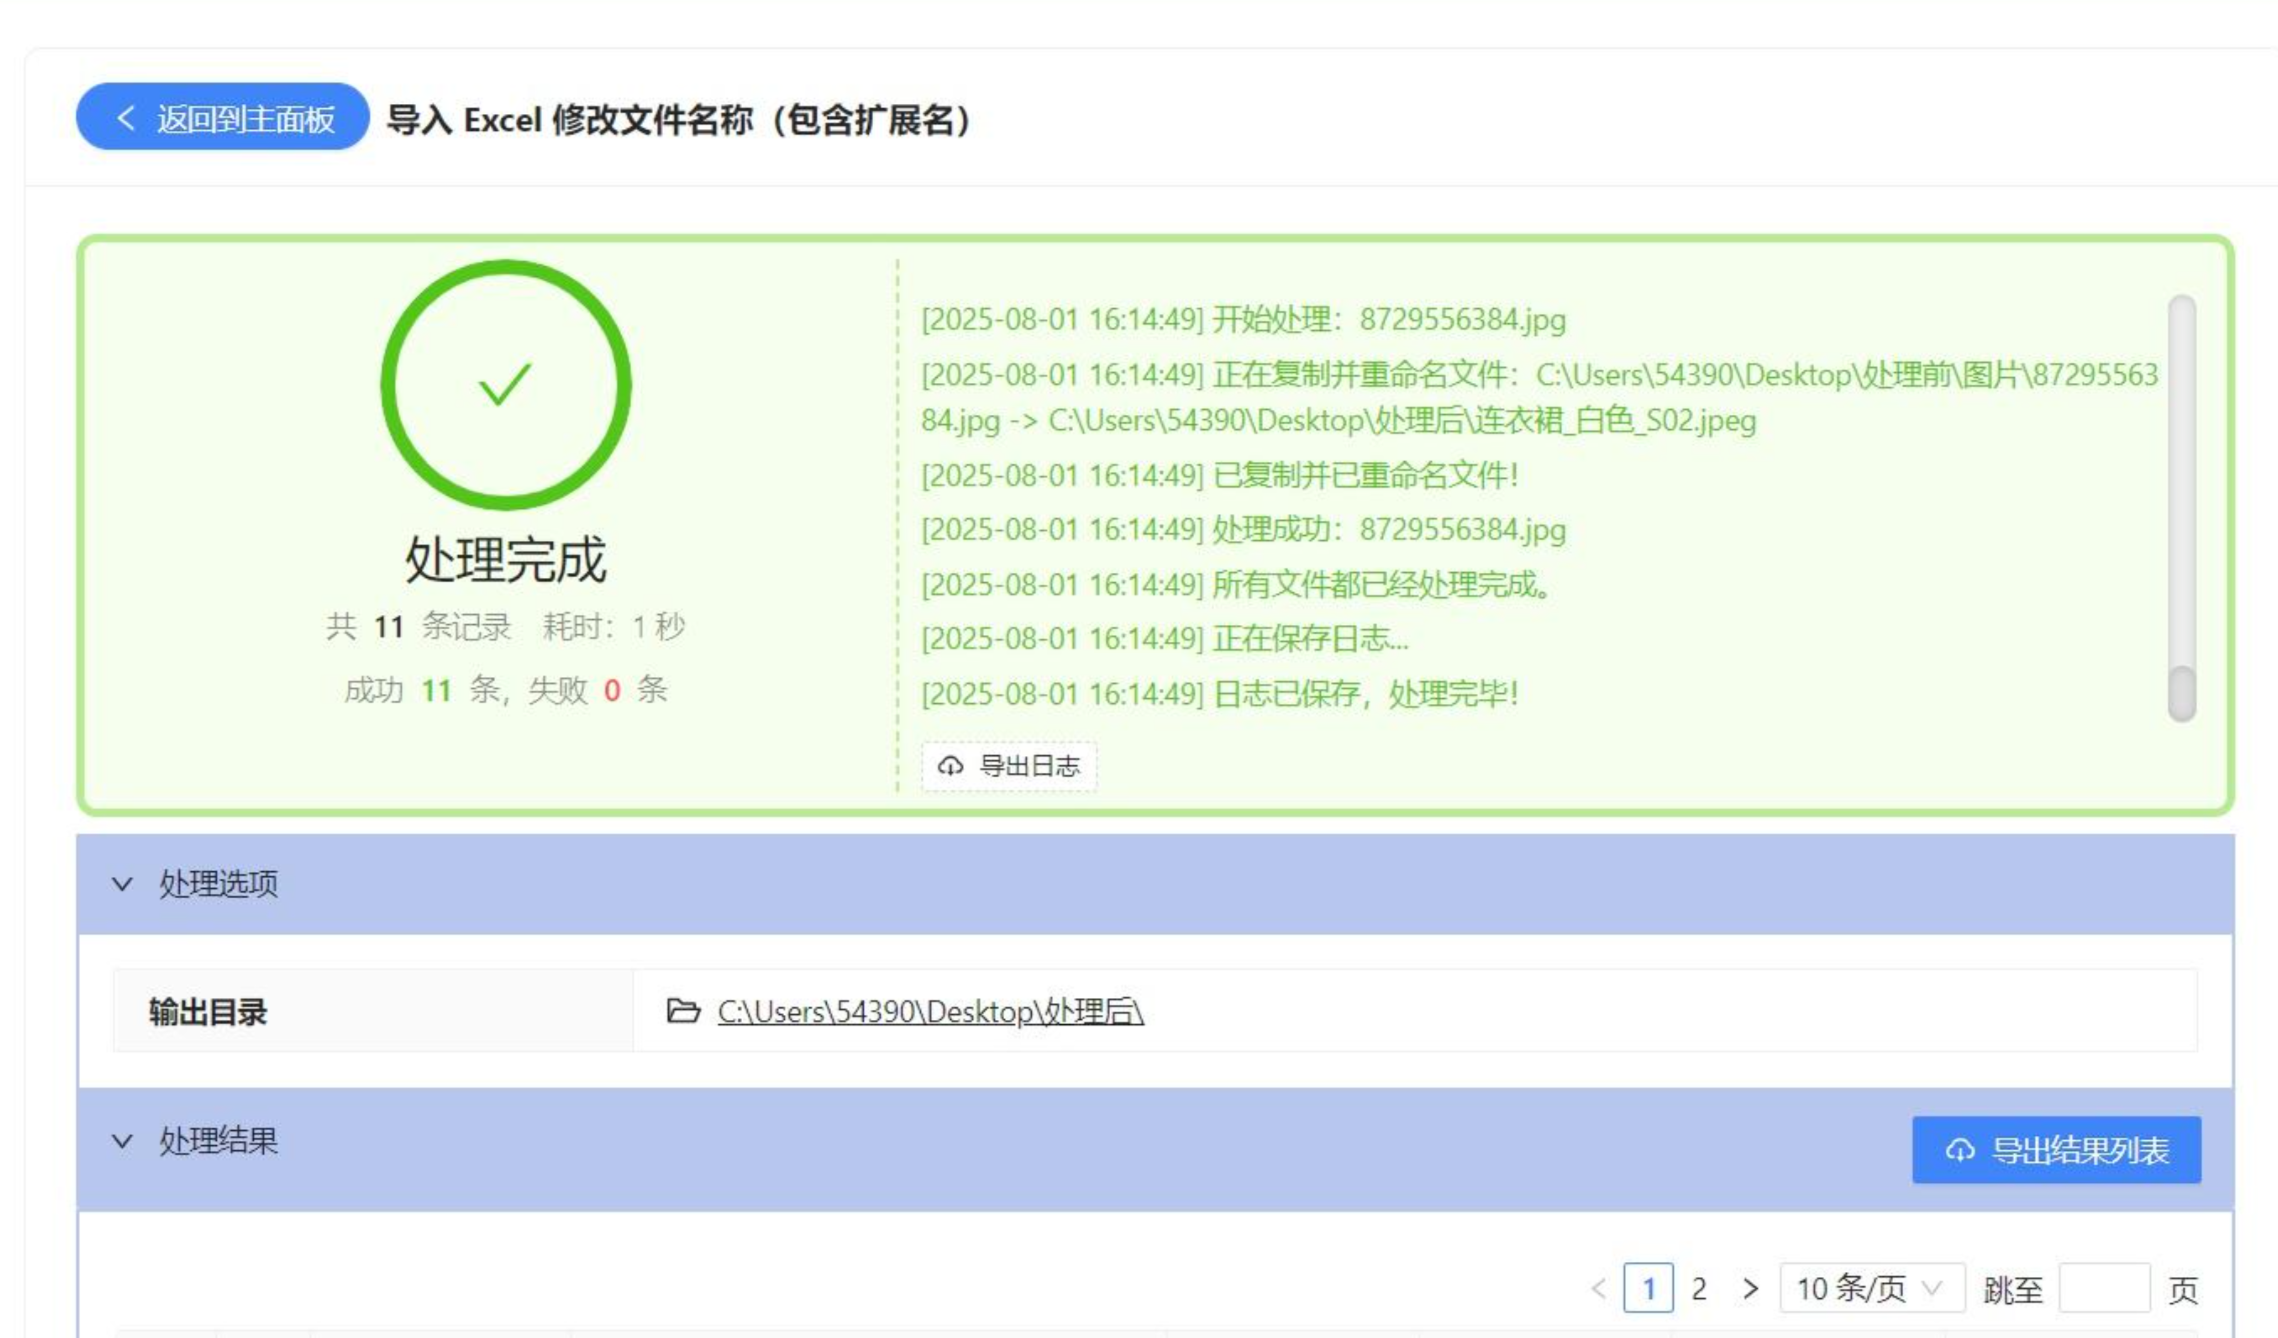Image resolution: width=2278 pixels, height=1338 pixels.
Task: Open the output directory path link
Action: 930,1012
